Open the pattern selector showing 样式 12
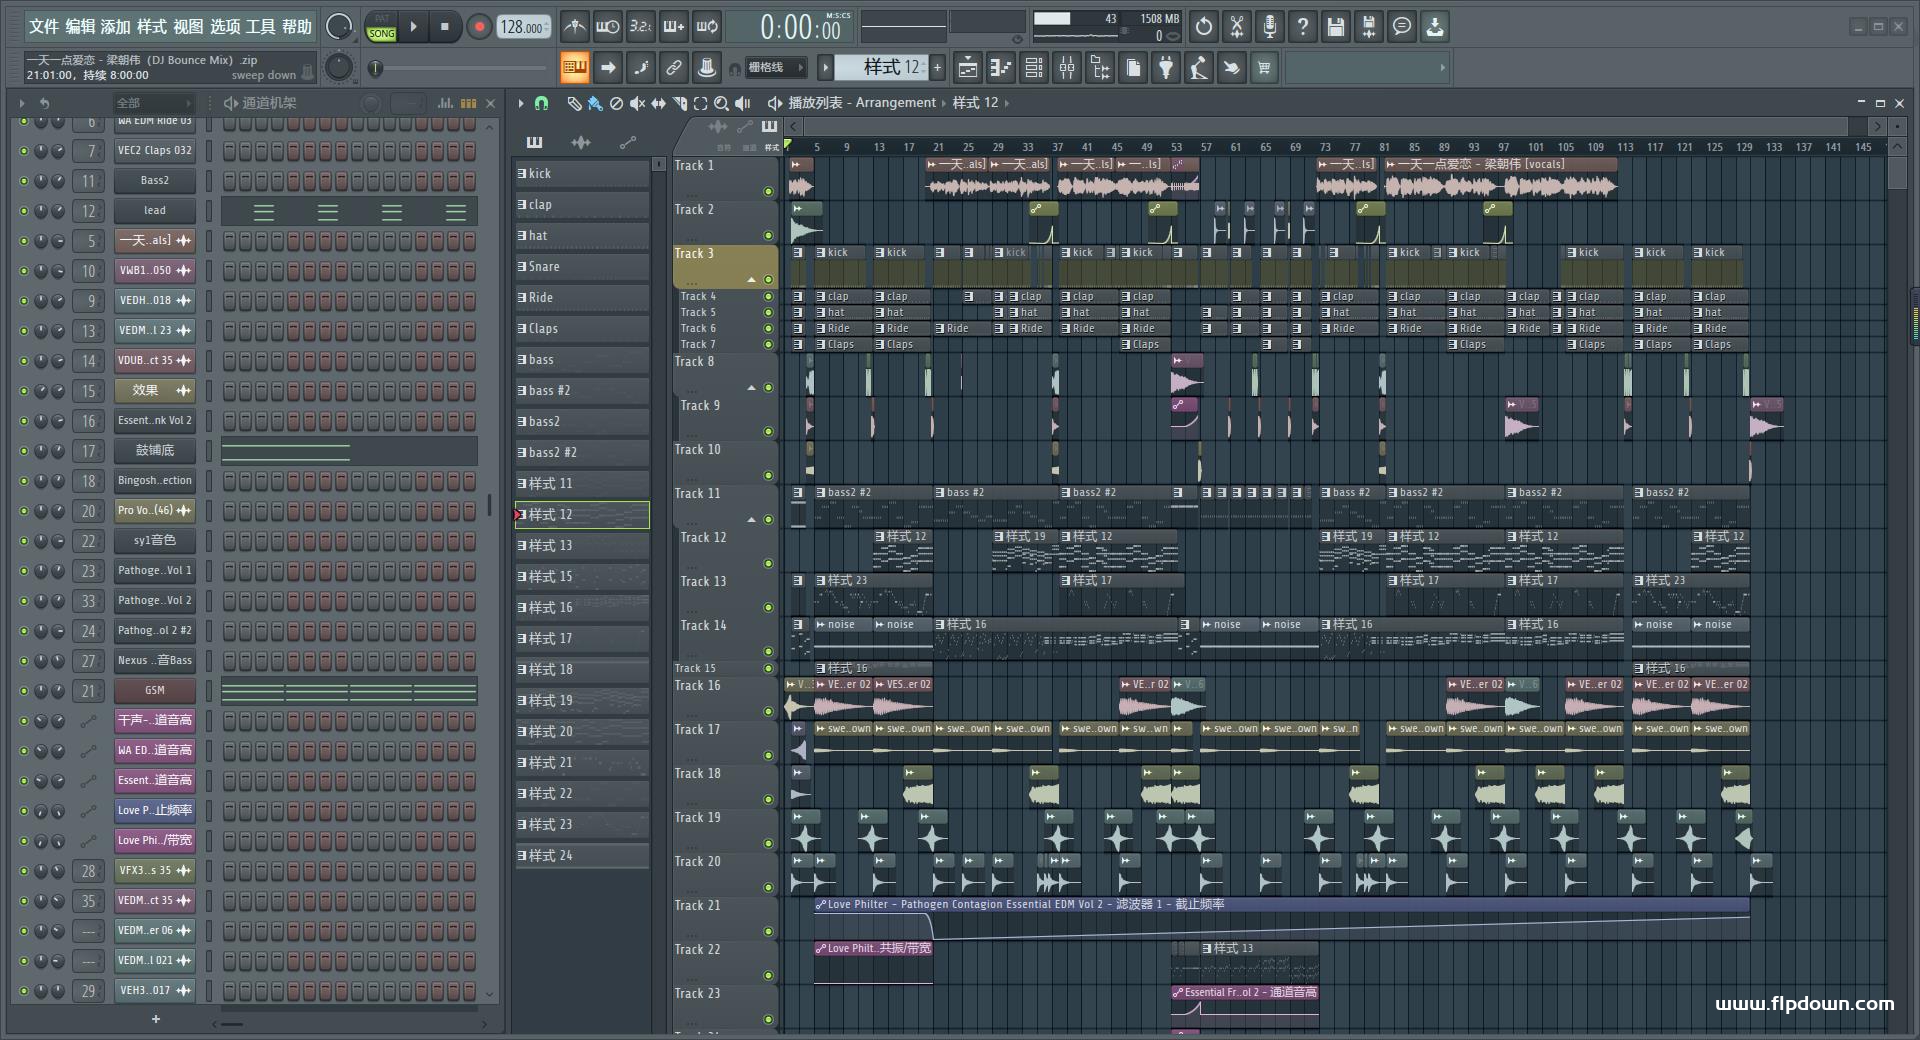The height and width of the screenshot is (1040, 1920). [881, 68]
